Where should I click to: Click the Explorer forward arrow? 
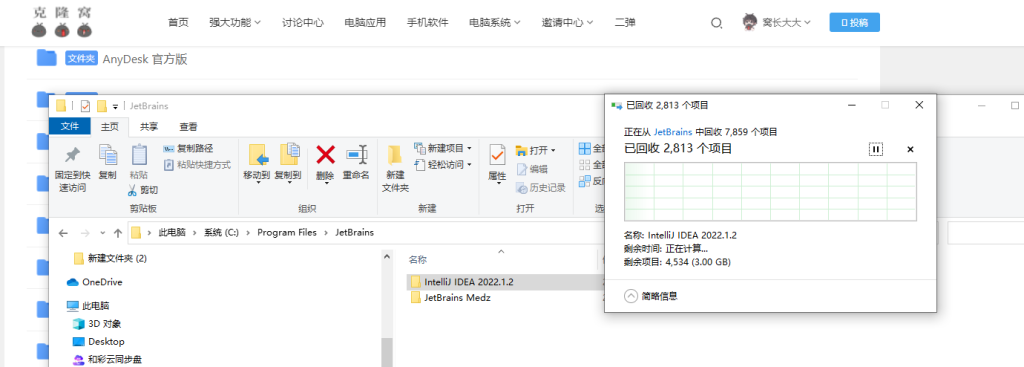click(85, 233)
